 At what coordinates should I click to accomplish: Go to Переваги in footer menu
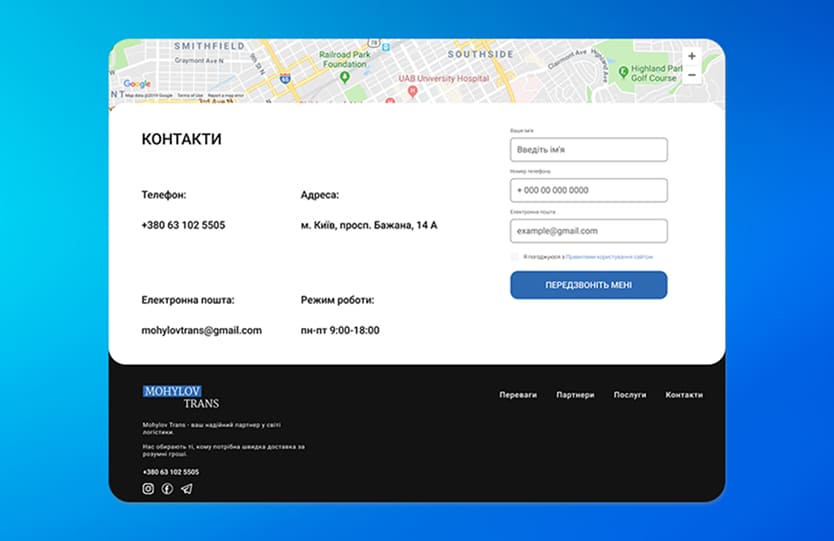(518, 395)
